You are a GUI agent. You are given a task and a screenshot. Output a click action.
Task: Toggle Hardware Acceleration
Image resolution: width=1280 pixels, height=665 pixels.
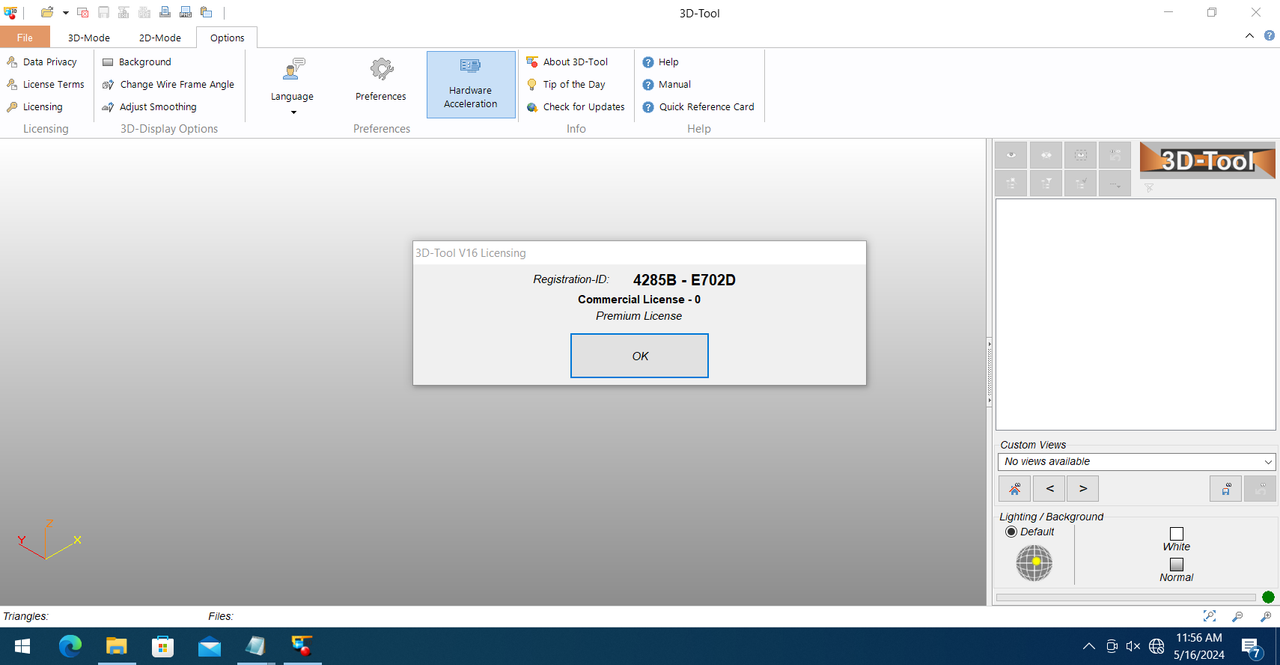coord(471,85)
